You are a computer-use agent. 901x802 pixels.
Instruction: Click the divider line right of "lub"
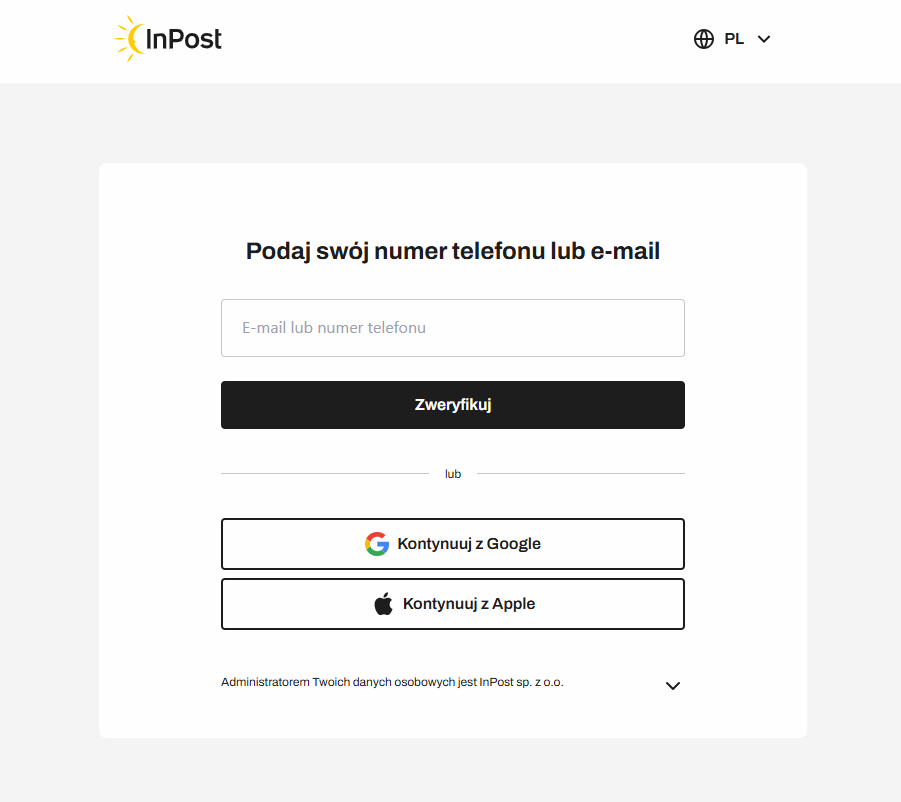[580, 473]
